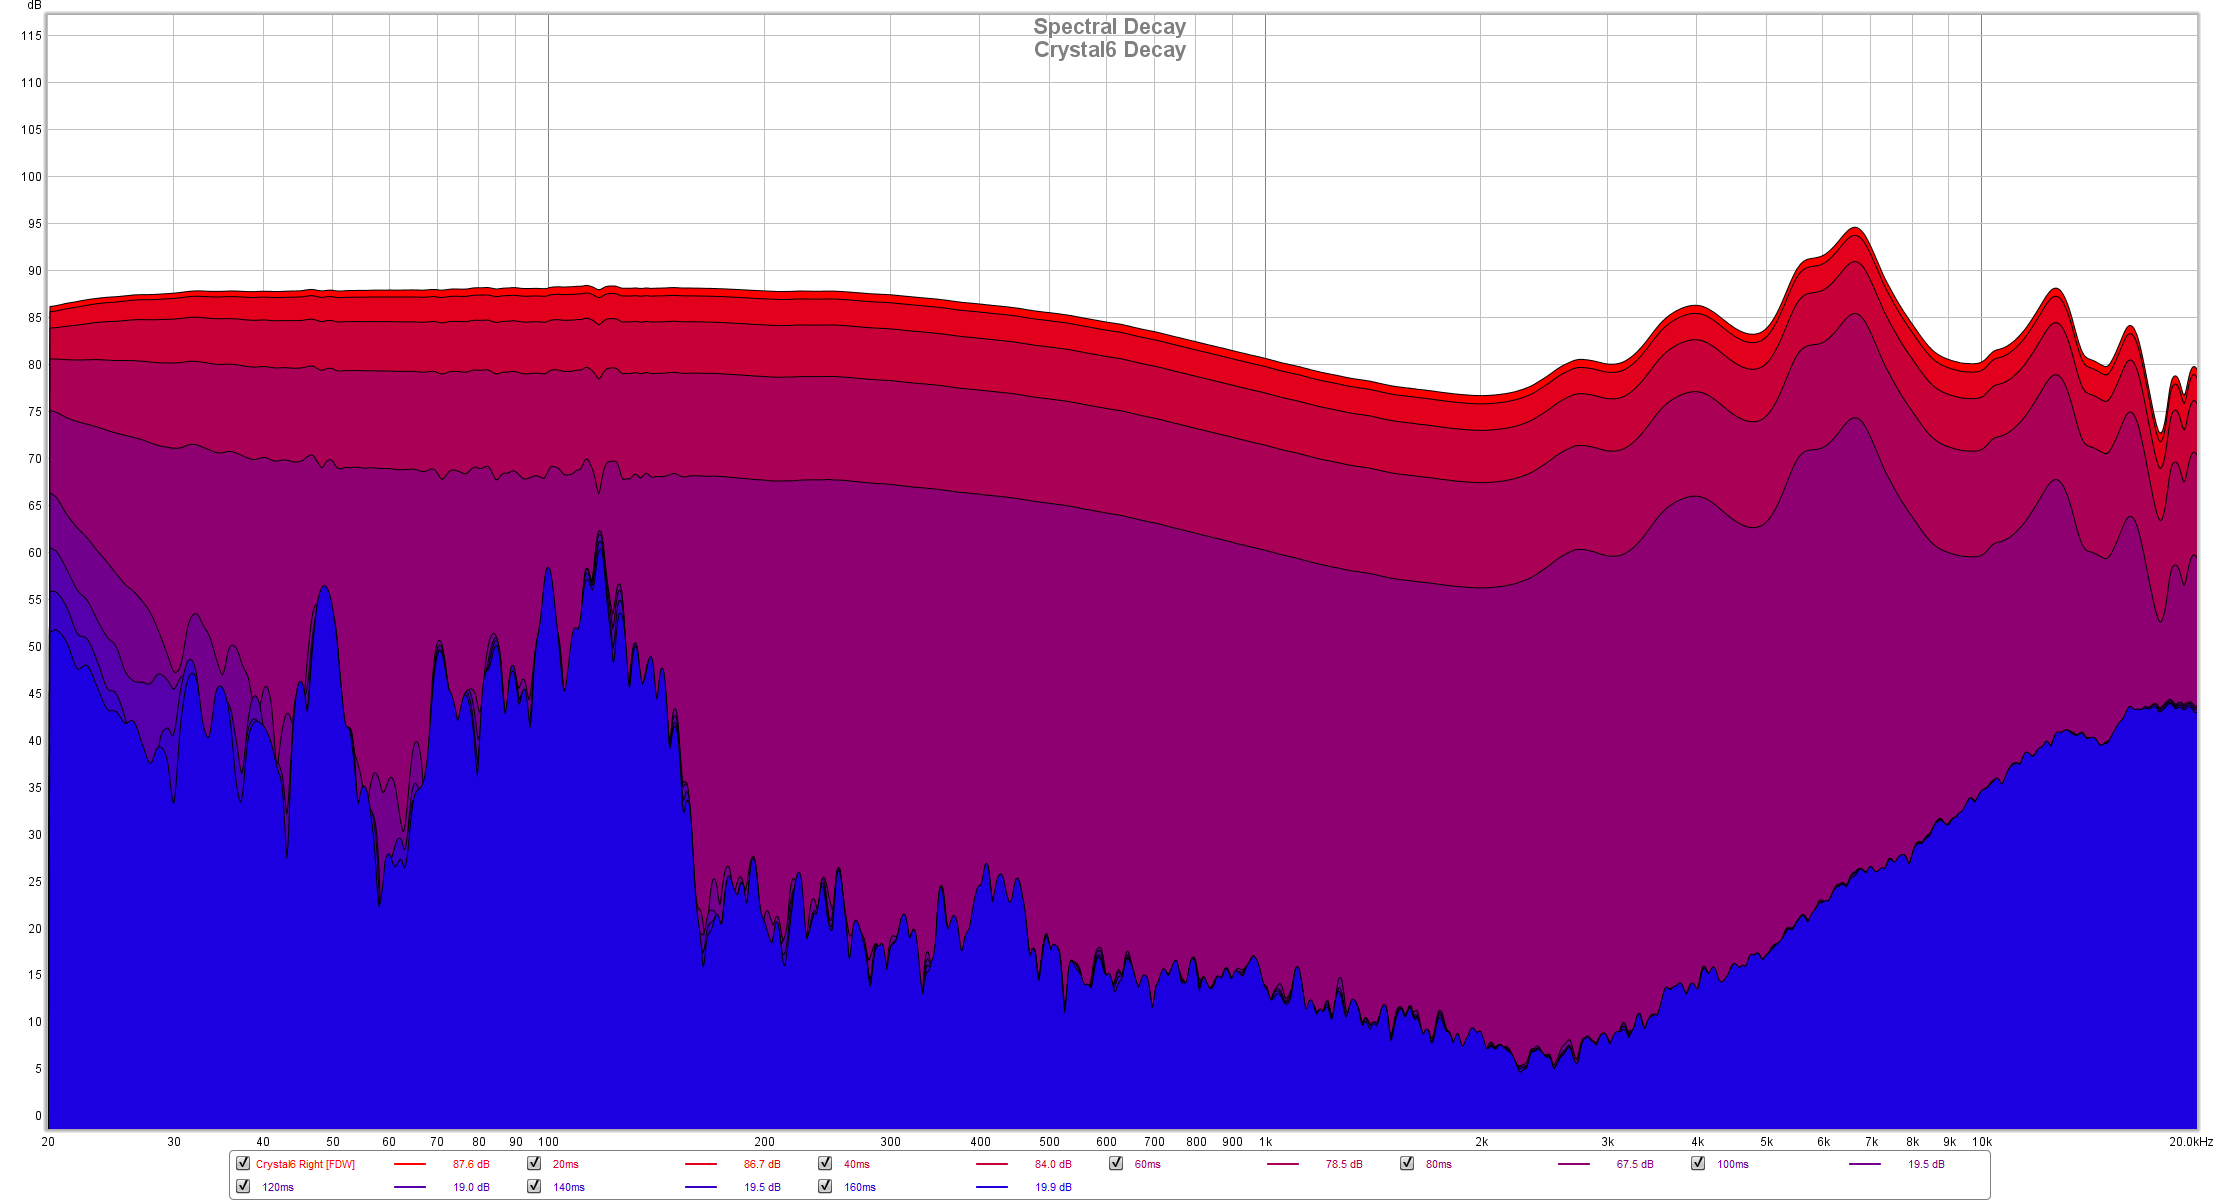Toggle the 140ms slice checkbox

534,1186
